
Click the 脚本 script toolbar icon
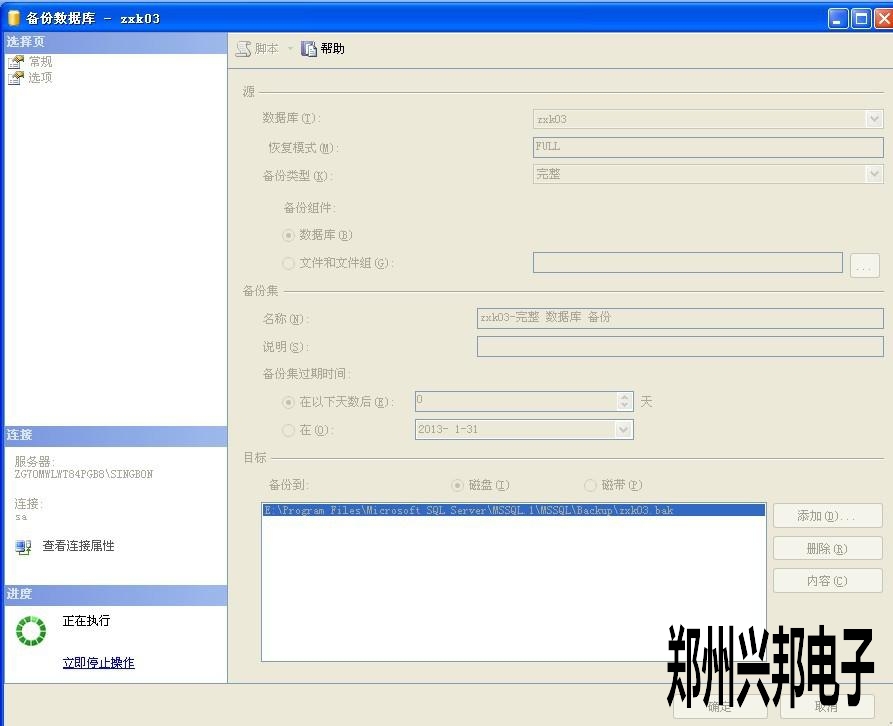point(243,49)
